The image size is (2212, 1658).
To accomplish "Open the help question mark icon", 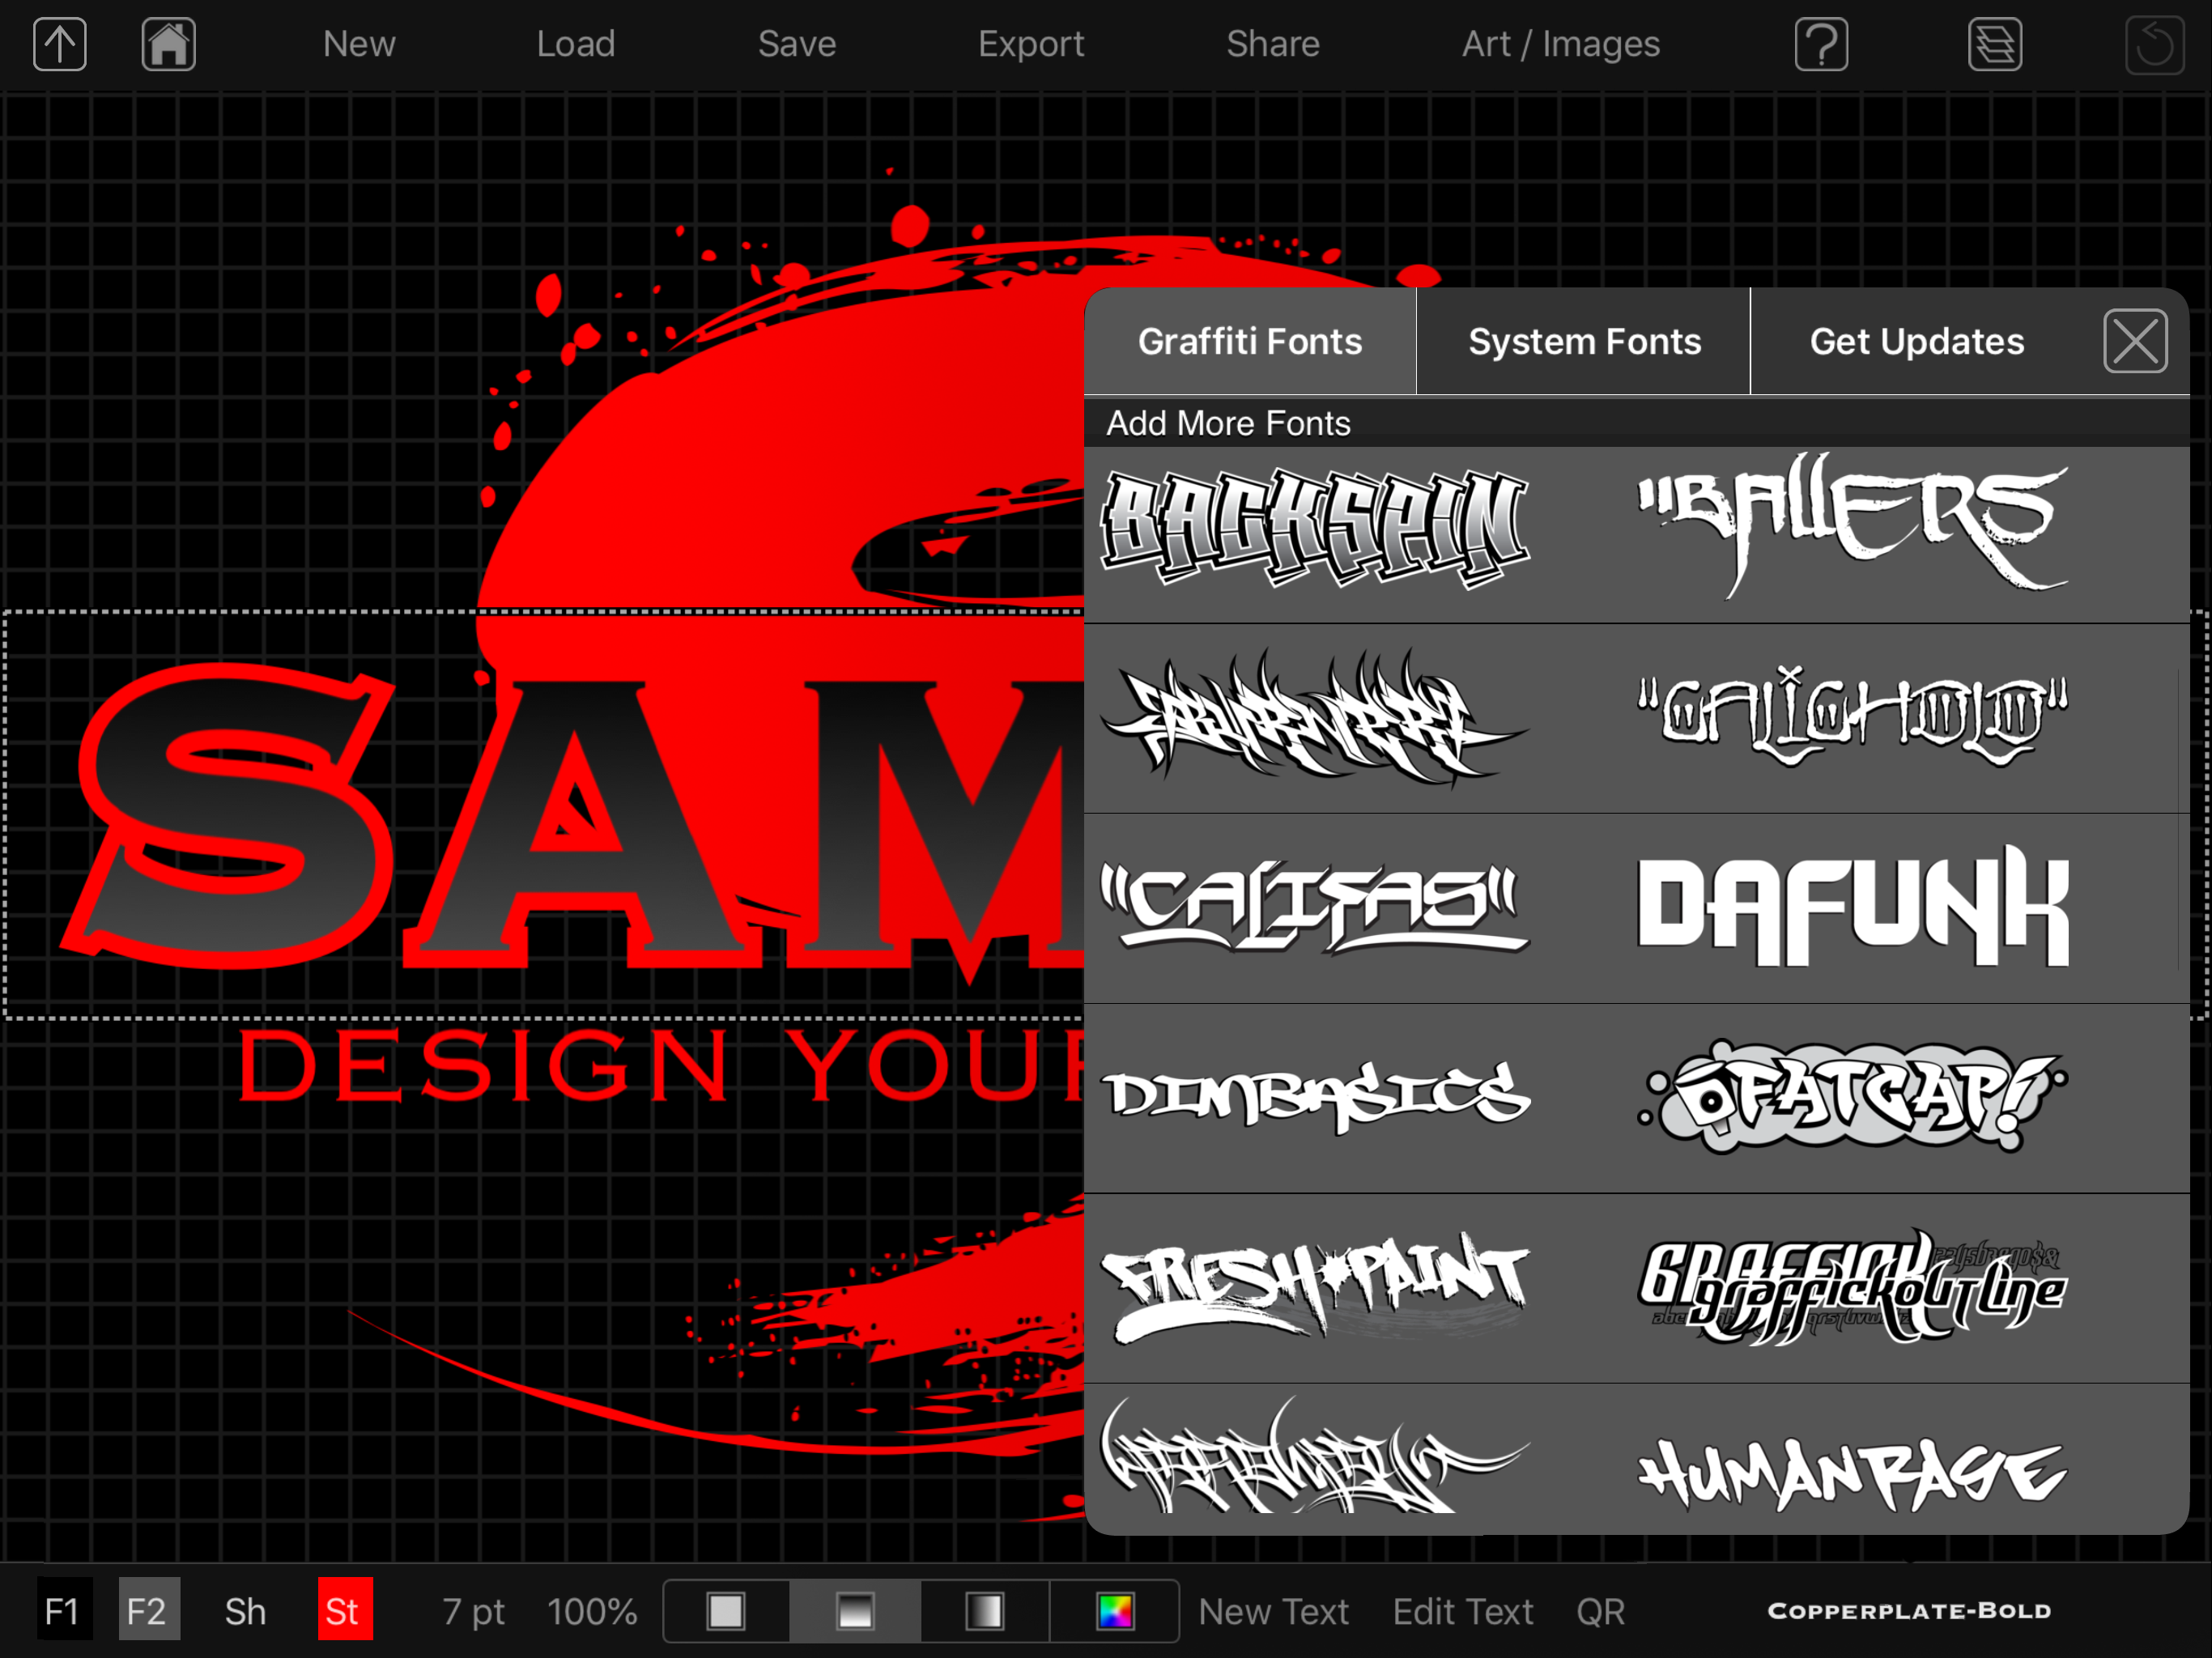I will click(x=1821, y=44).
